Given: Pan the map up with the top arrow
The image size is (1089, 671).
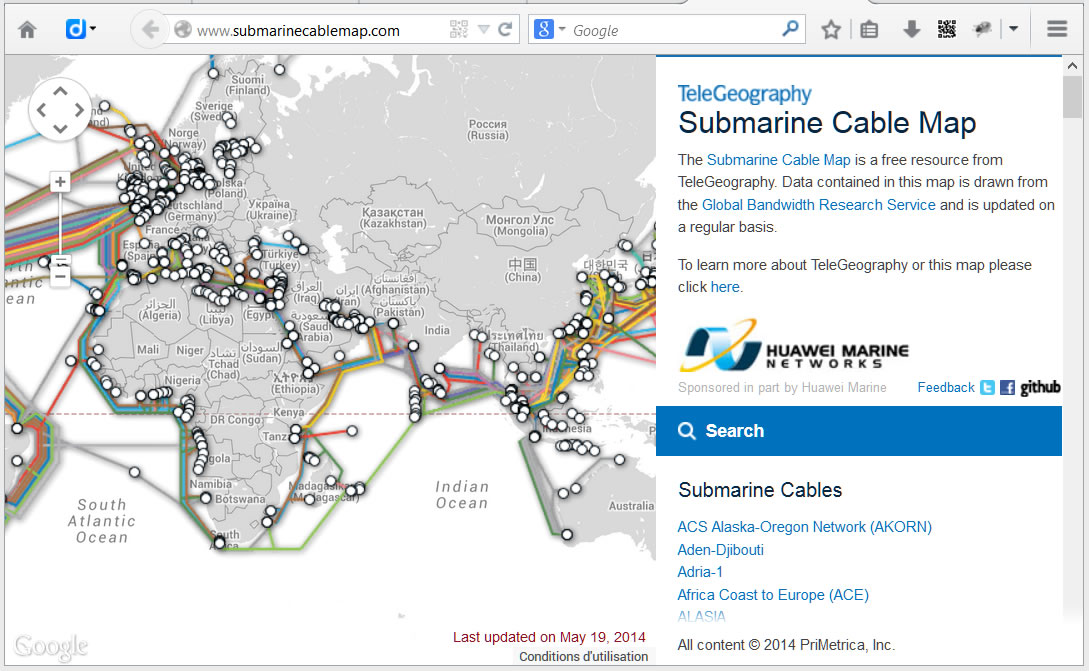Looking at the screenshot, I should pyautogui.click(x=60, y=91).
